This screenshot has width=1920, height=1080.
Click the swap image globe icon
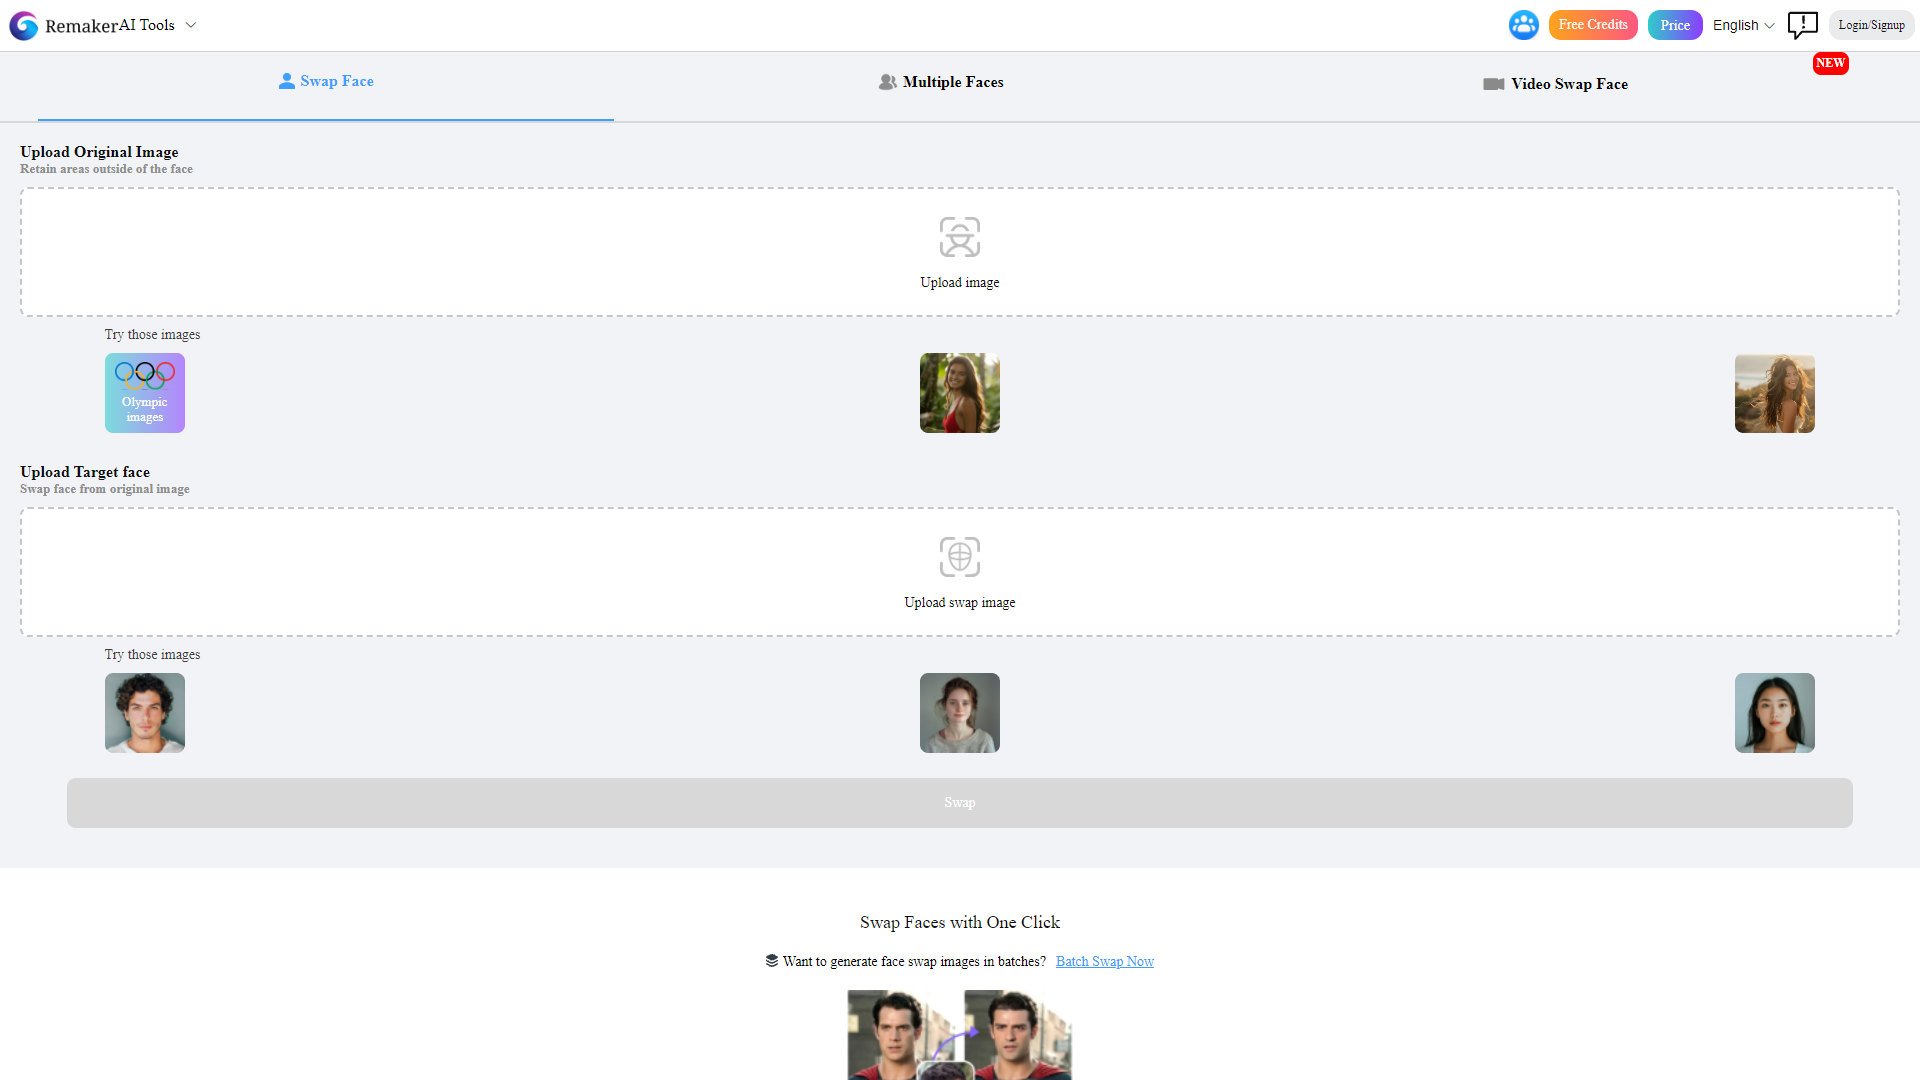pyautogui.click(x=959, y=557)
